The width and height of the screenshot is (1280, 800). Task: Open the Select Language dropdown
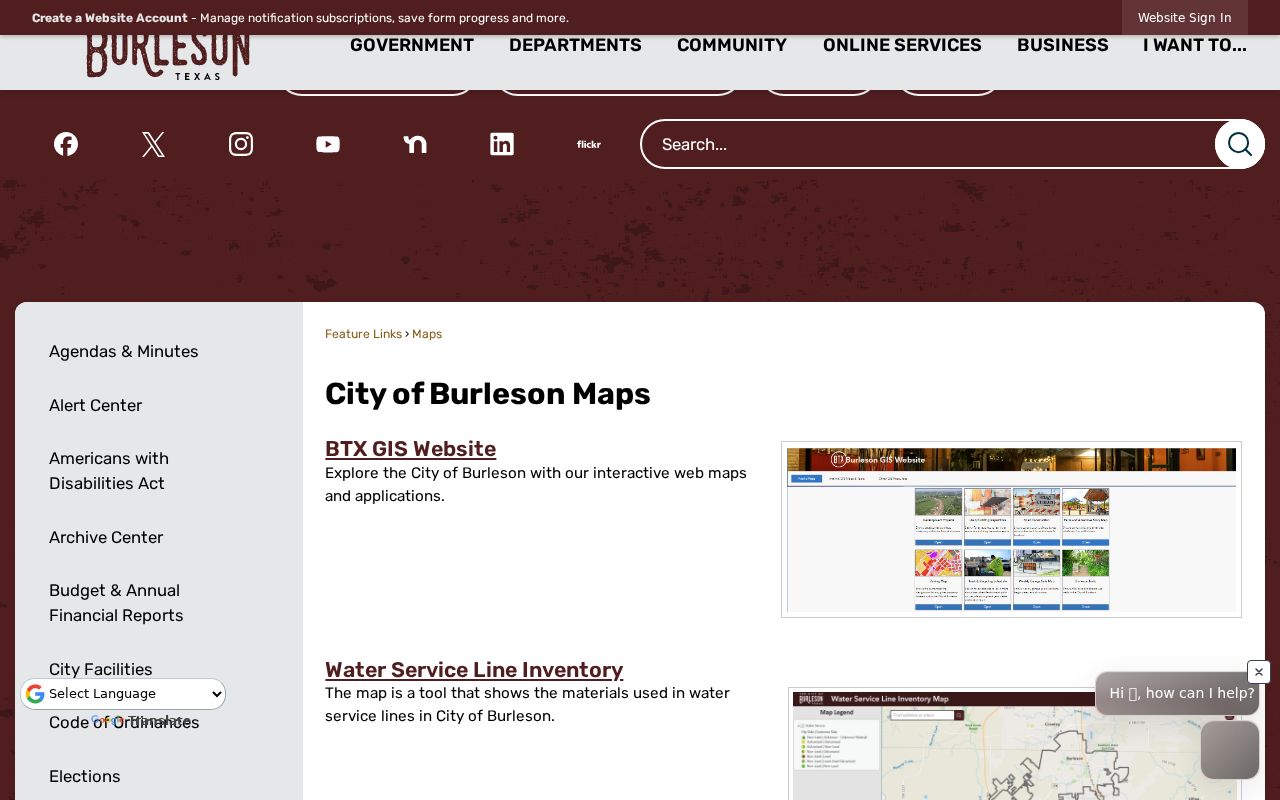click(x=124, y=694)
